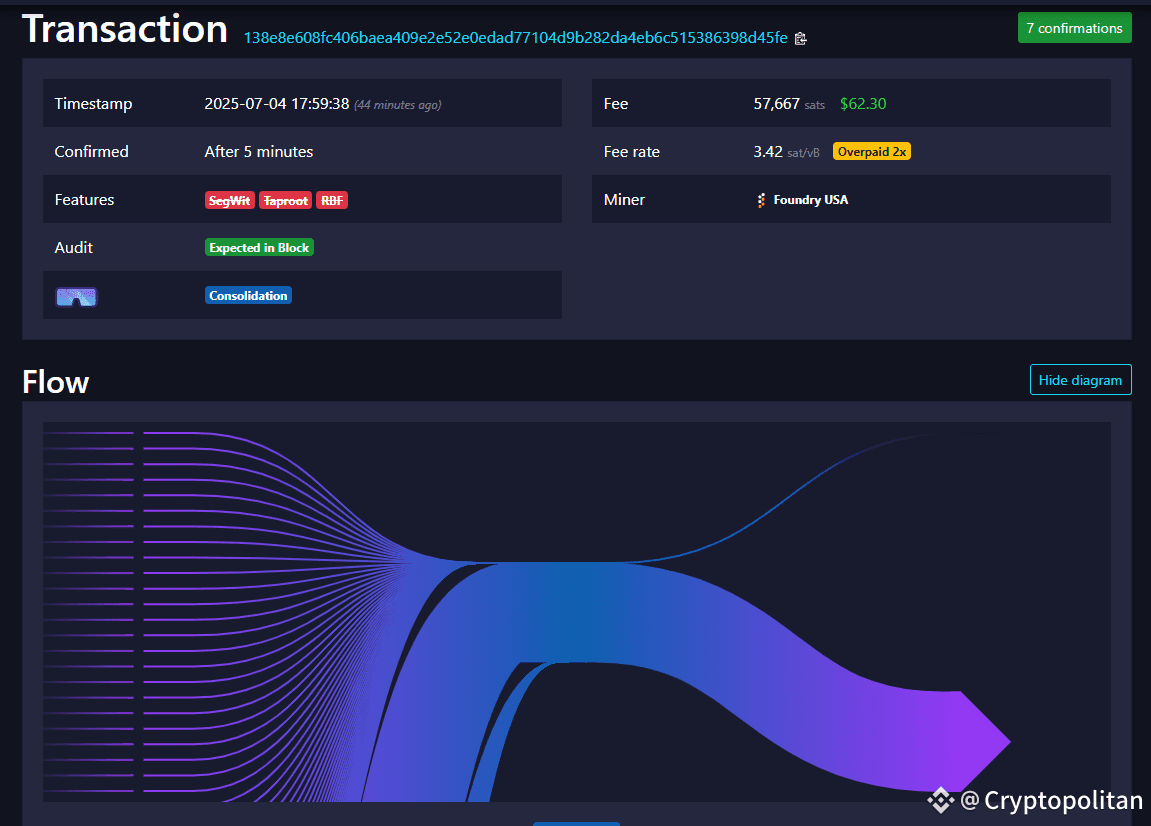The image size is (1151, 826).
Task: Open the Consolidation classification badge
Action: (247, 295)
